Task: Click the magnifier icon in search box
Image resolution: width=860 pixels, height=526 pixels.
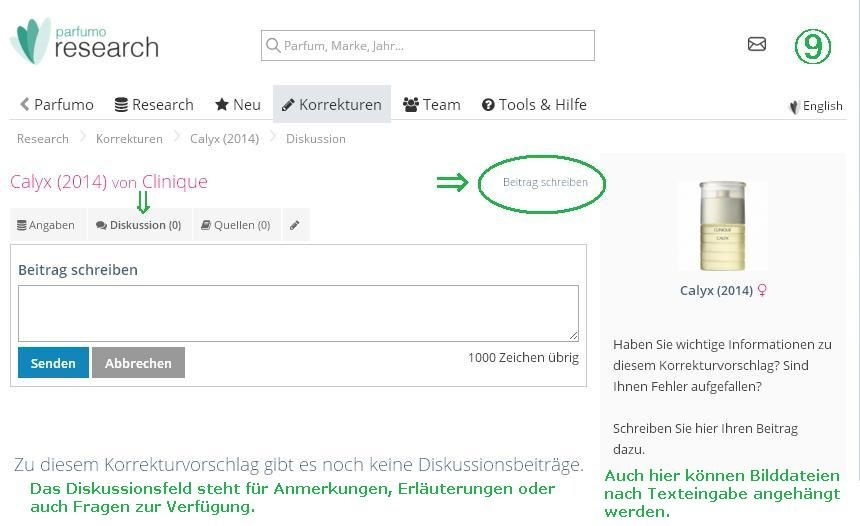Action: 273,45
